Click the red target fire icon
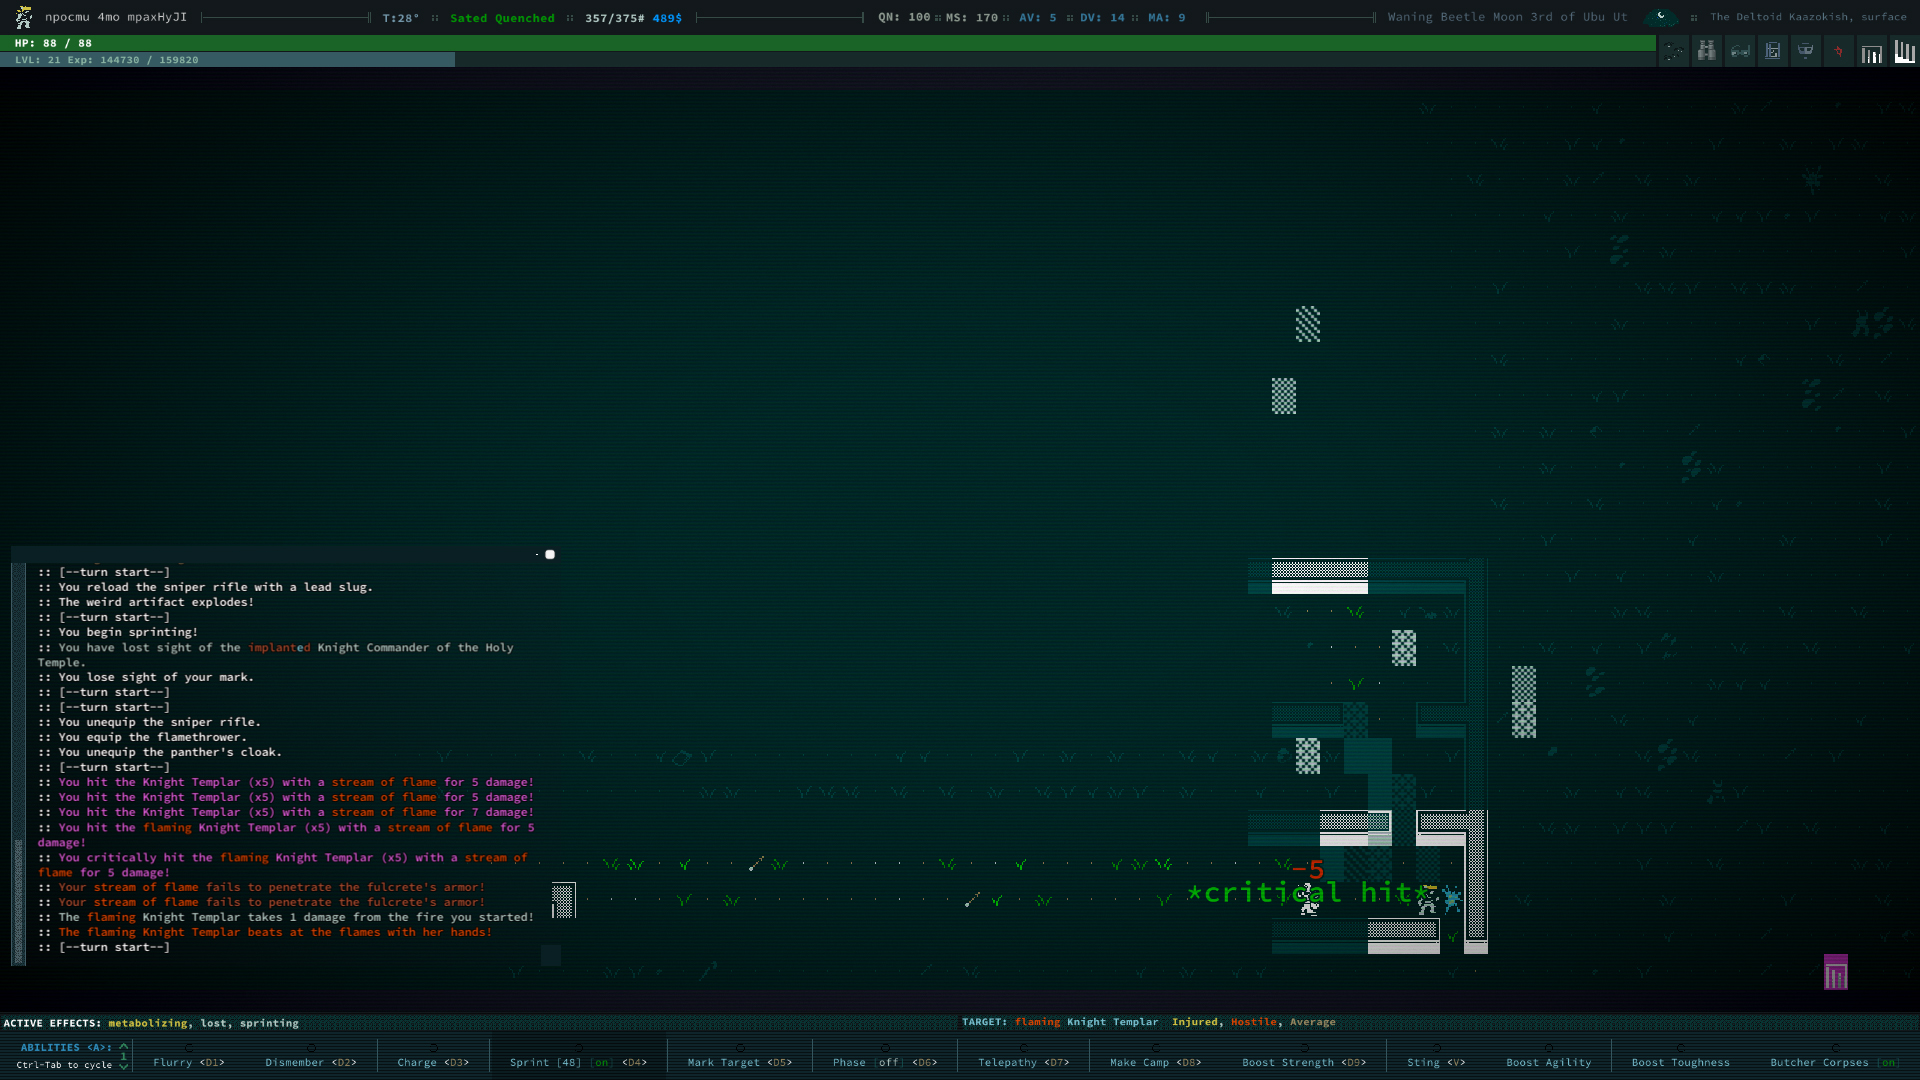 coord(1838,51)
